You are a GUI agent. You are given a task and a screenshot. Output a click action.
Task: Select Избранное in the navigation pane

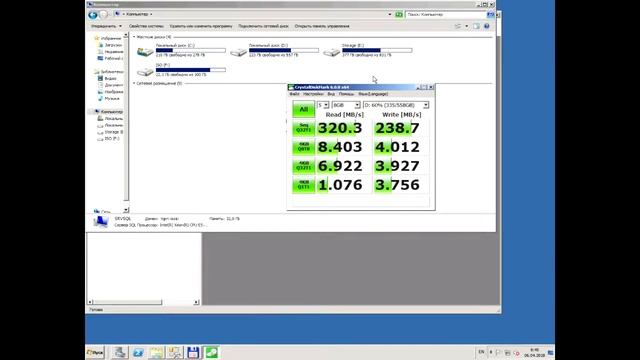click(x=107, y=38)
